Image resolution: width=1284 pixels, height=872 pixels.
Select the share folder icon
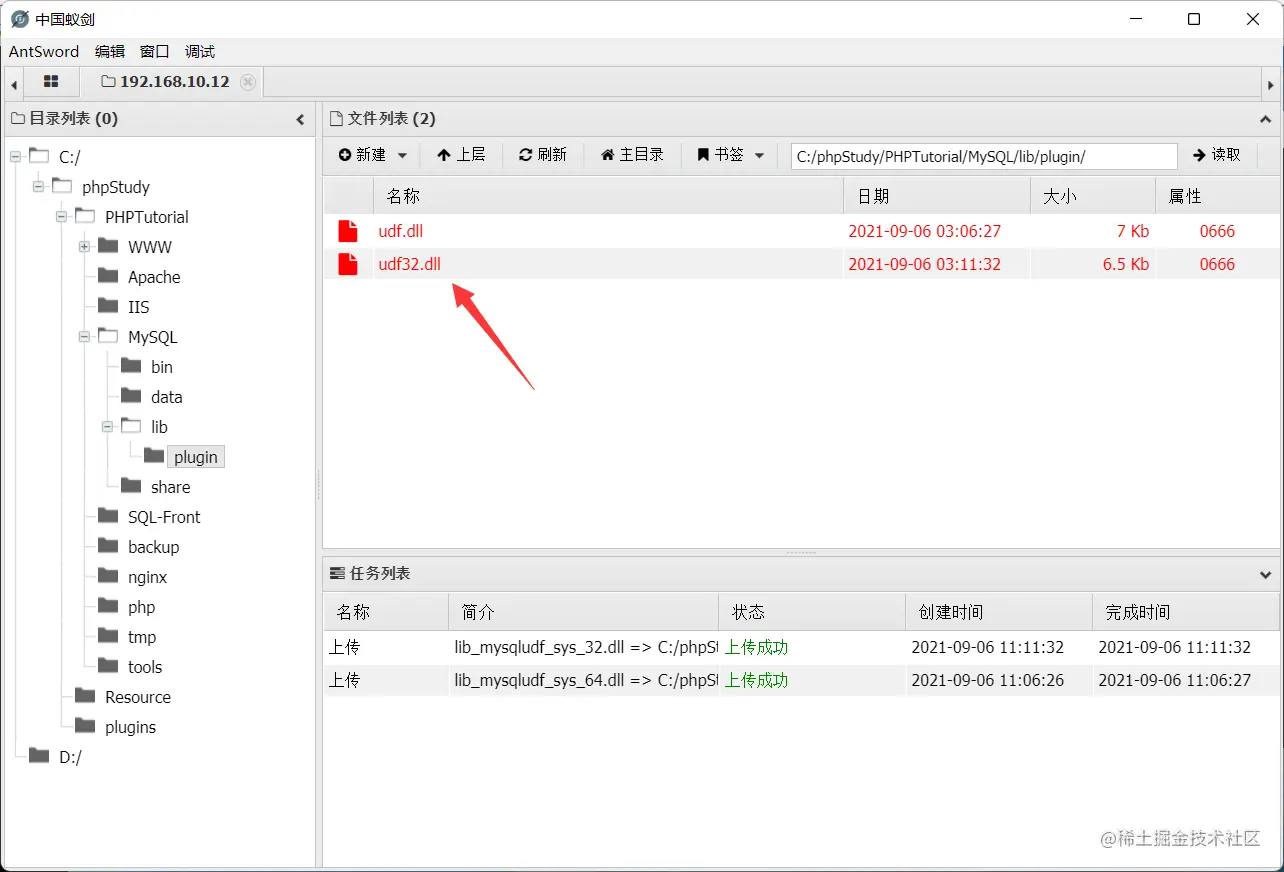click(131, 486)
